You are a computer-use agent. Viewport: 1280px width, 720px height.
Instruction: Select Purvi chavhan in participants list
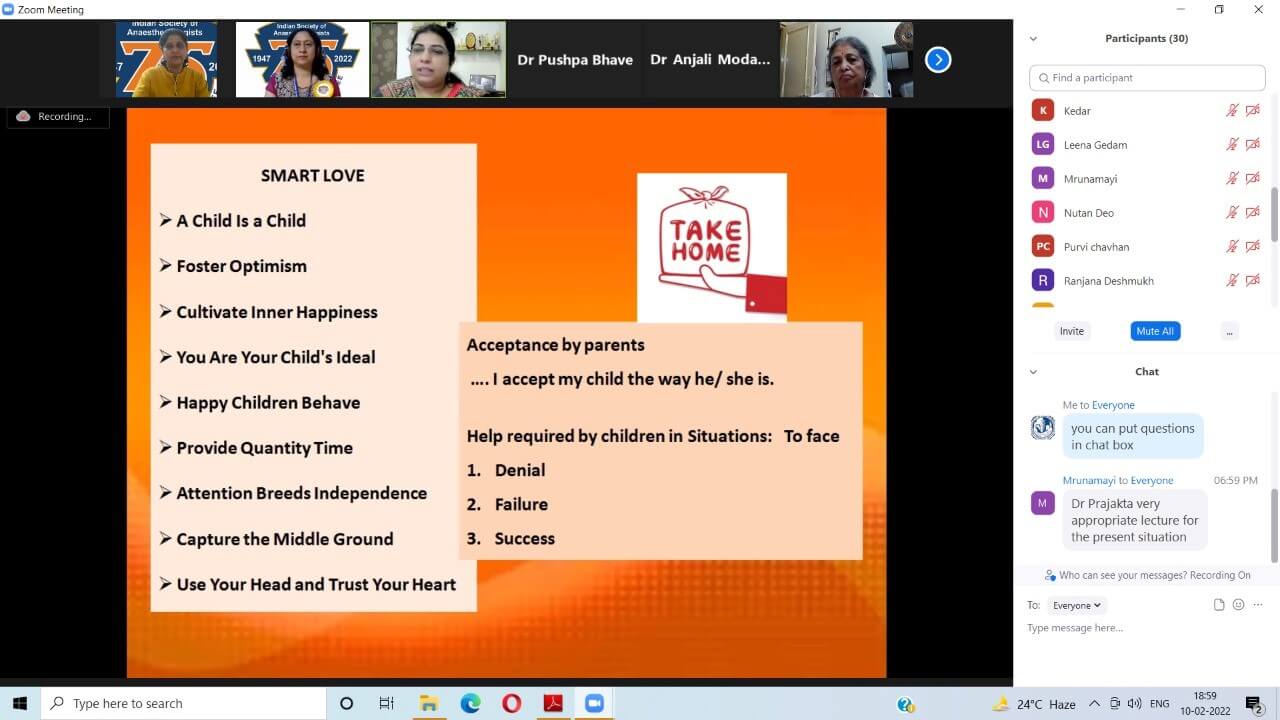[x=1097, y=247]
